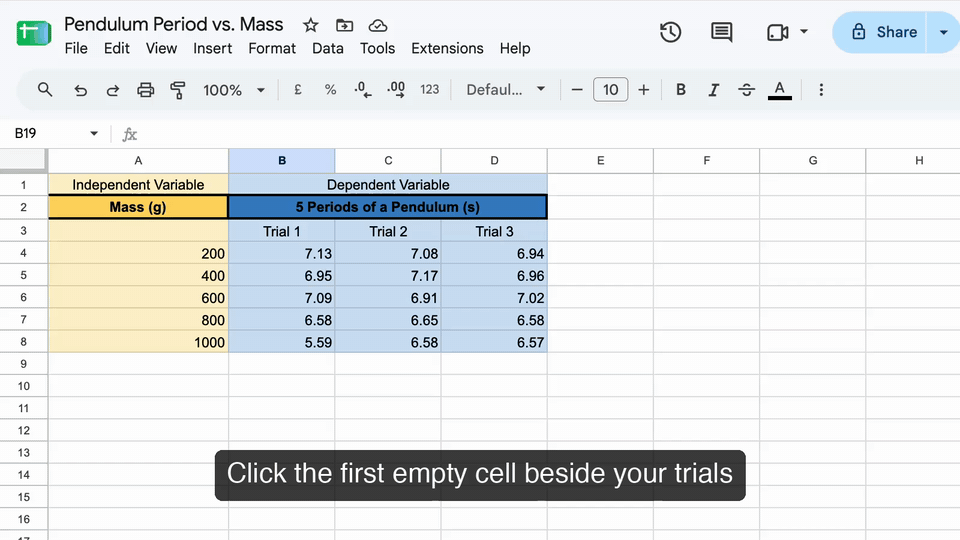Select column B header
Image resolution: width=960 pixels, height=540 pixels.
tap(282, 160)
